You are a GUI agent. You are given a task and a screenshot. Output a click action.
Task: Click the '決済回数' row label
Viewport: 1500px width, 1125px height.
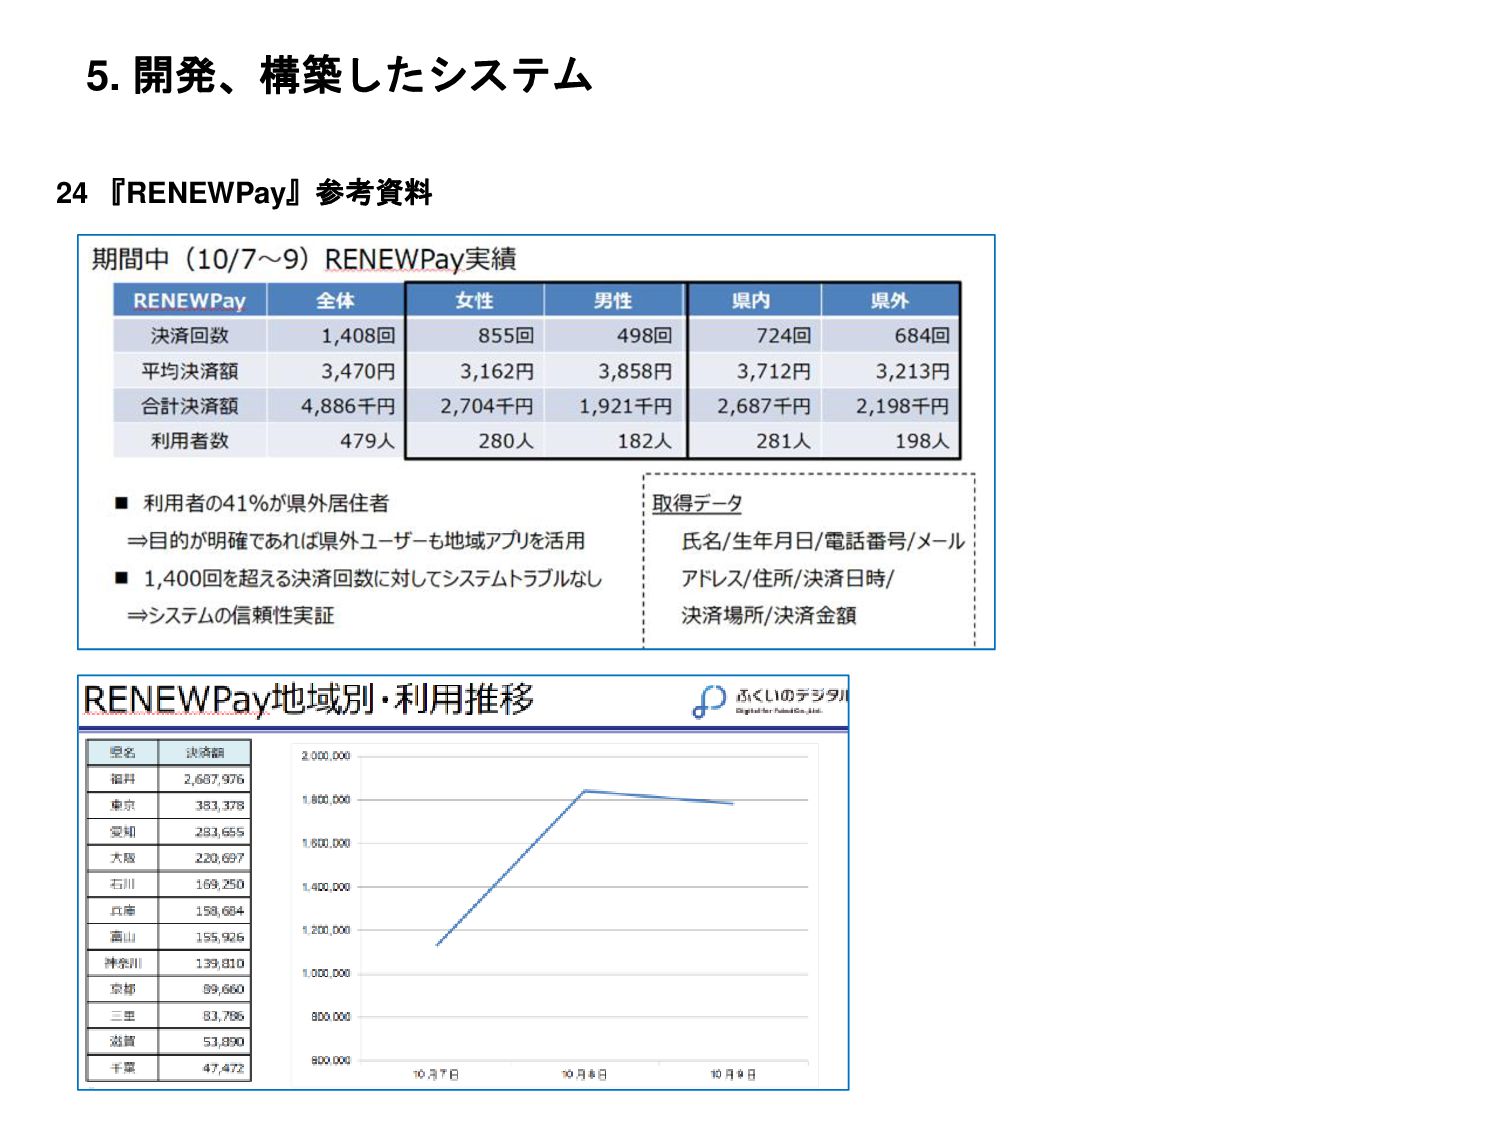coord(189,335)
